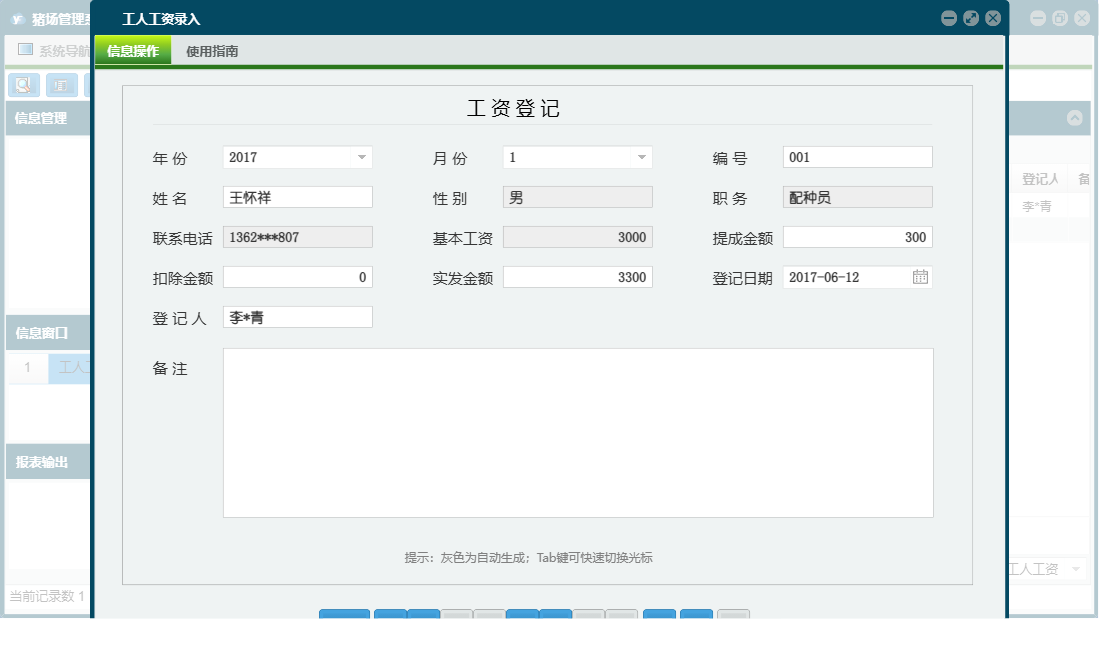Click into the 备注 text area
This screenshot has height=655, width=1099.
pyautogui.click(x=577, y=430)
